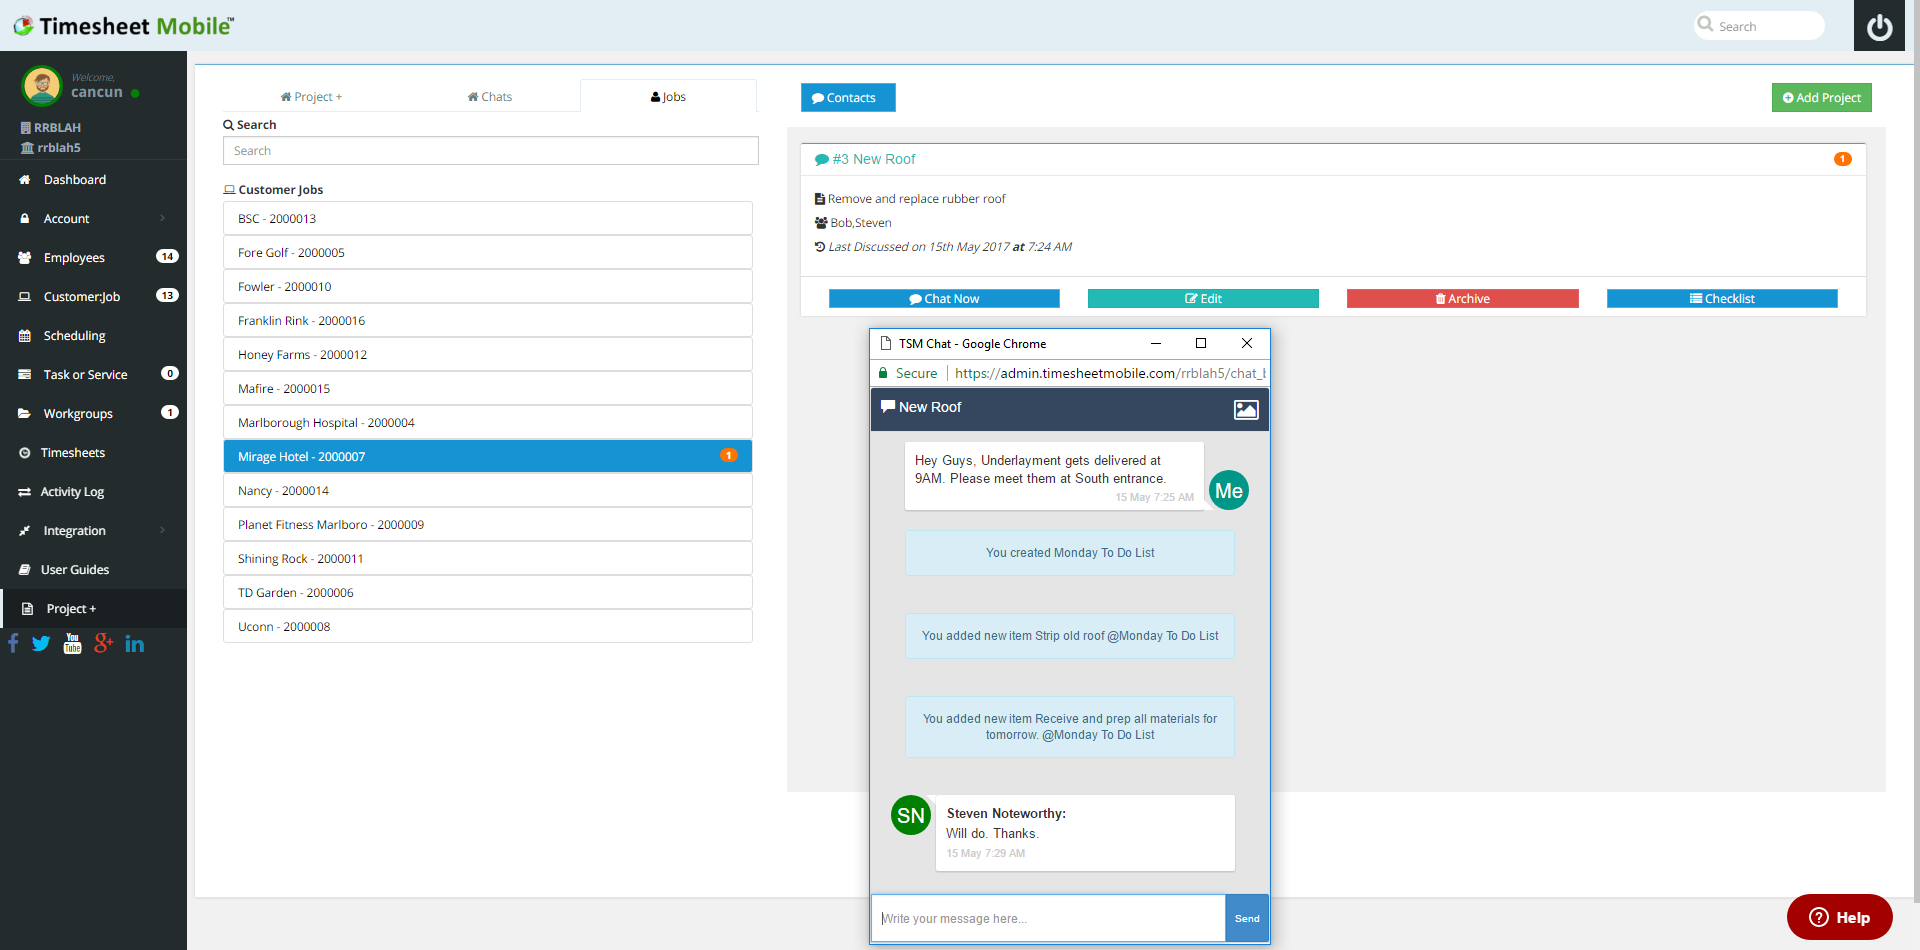
Task: Click the orange badge on Mirage Hotel row
Action: point(729,455)
